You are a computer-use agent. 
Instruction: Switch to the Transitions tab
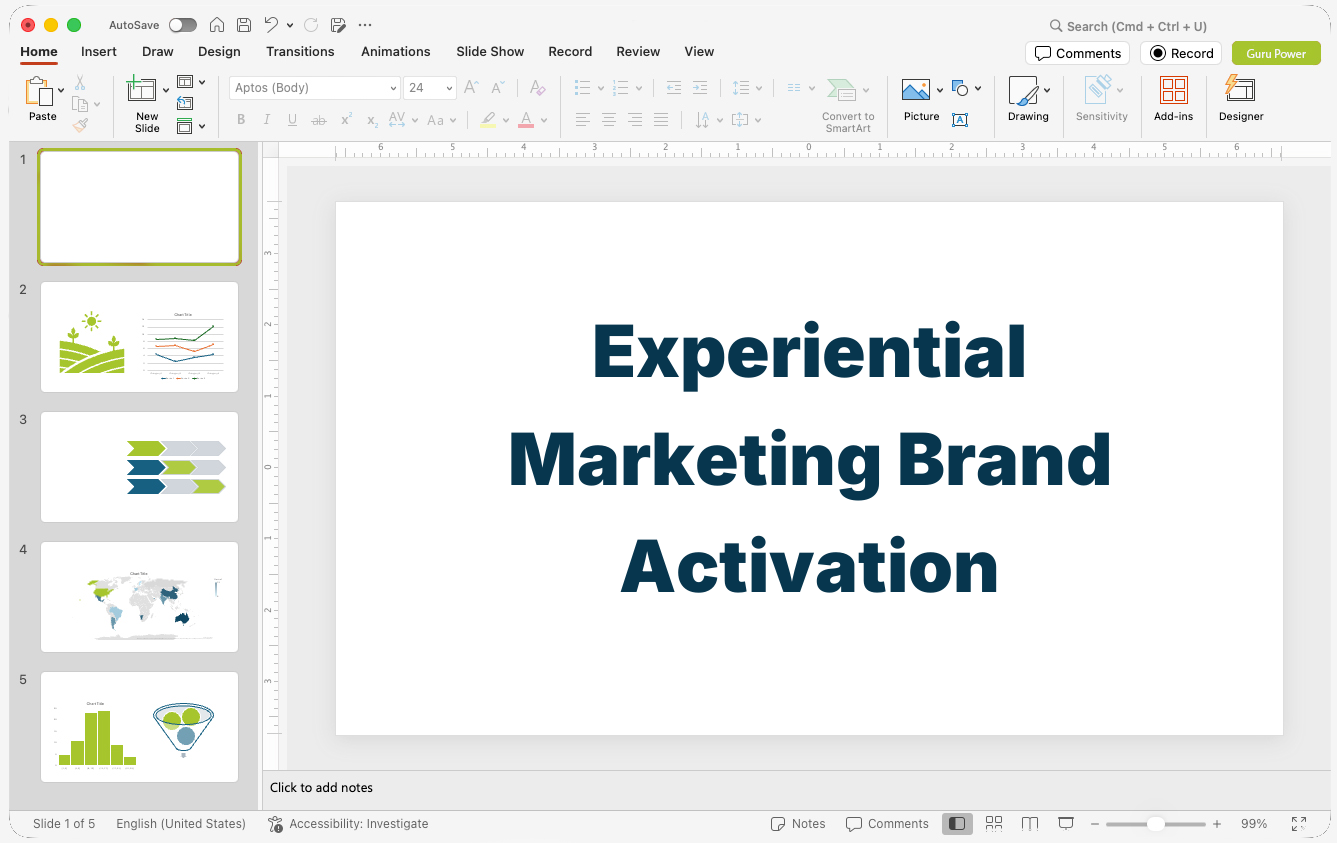(x=300, y=52)
